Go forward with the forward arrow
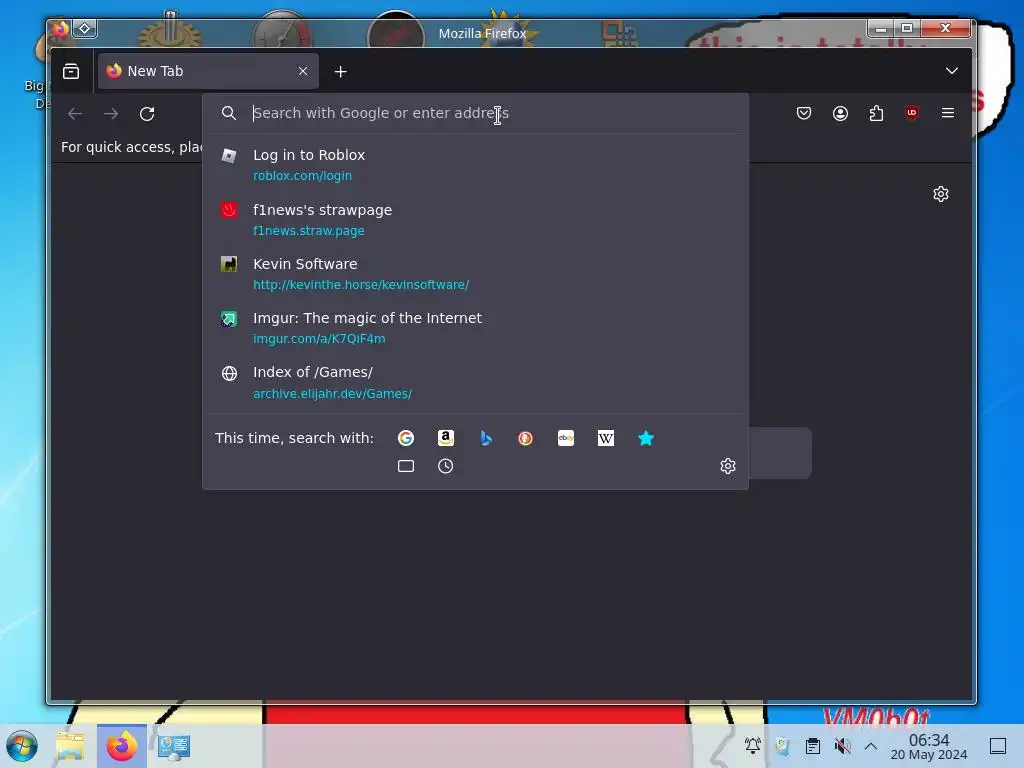1024x768 pixels. 111,114
